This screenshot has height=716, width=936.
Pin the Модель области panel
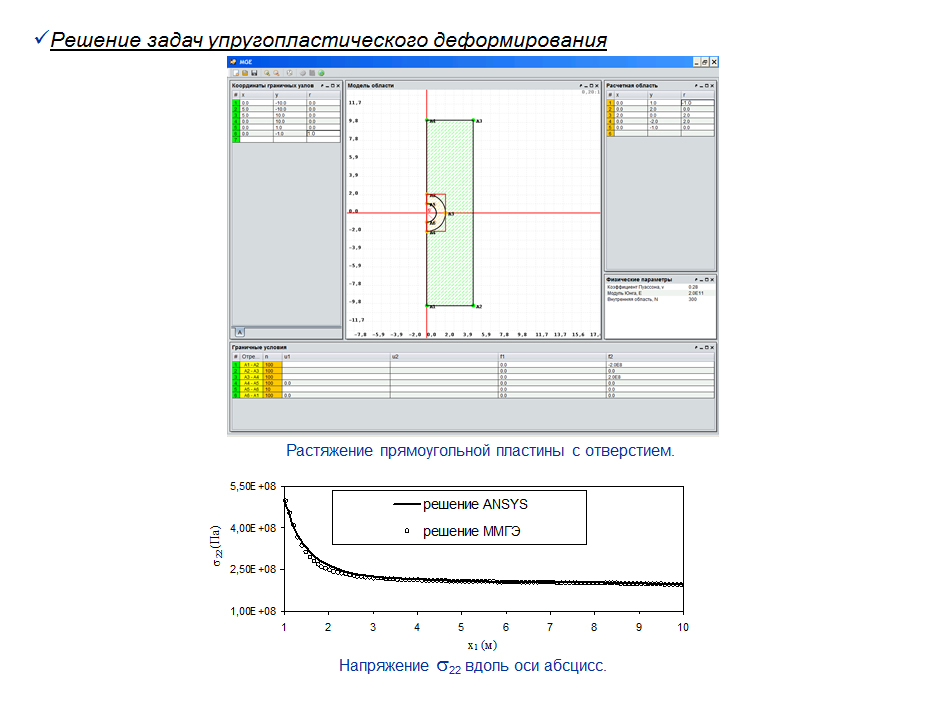click(x=581, y=86)
